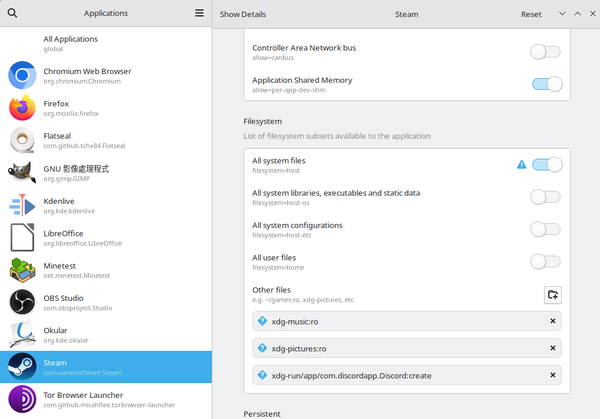The image size is (600, 419).
Task: Disable the All system files toggle
Action: pos(546,164)
